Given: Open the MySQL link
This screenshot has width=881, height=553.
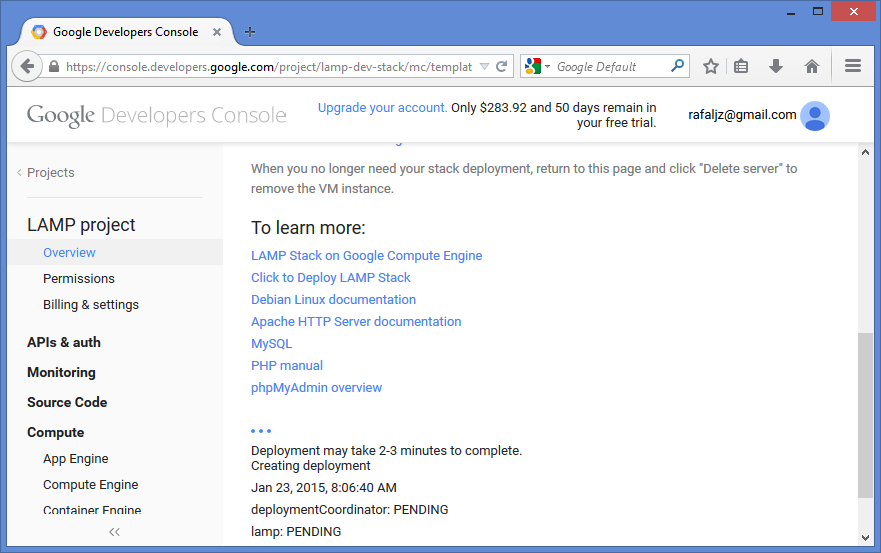Looking at the screenshot, I should click(271, 343).
